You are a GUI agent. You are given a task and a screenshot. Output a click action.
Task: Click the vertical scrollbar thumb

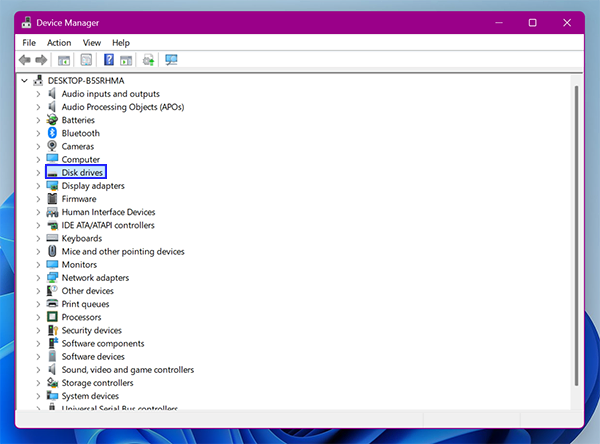(x=576, y=236)
